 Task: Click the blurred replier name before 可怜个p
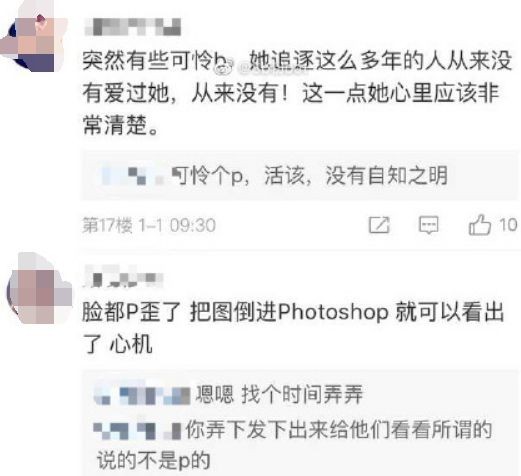tap(133, 175)
